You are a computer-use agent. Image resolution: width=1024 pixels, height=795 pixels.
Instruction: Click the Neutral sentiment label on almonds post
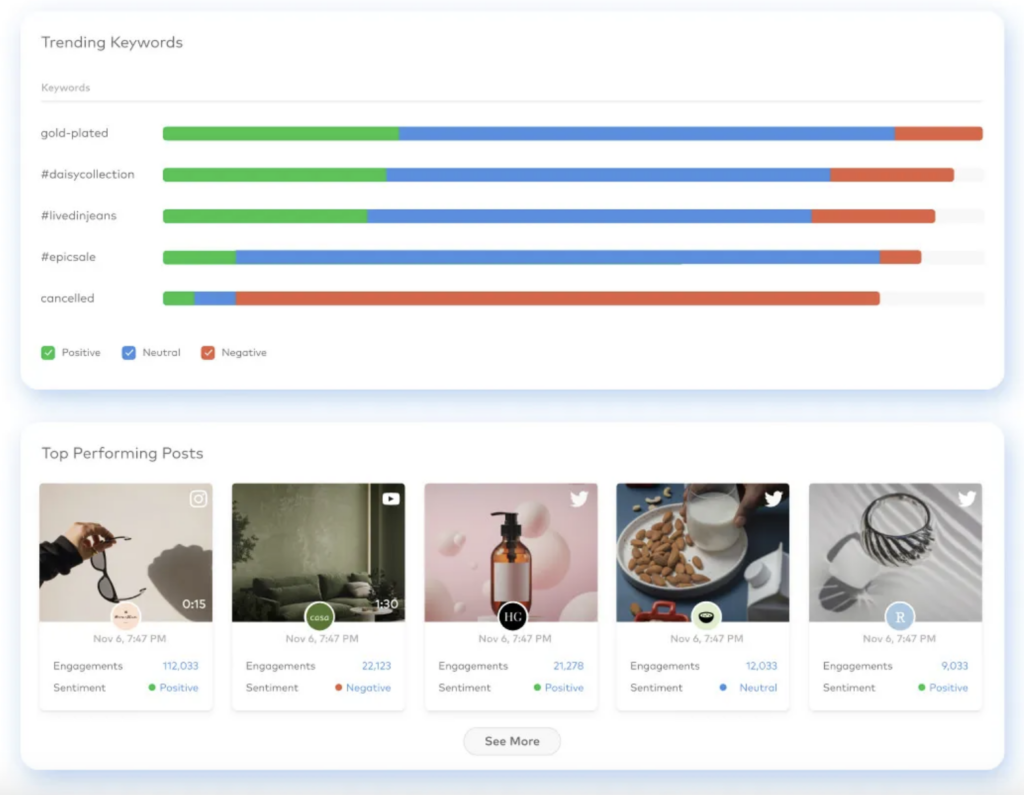tap(758, 688)
